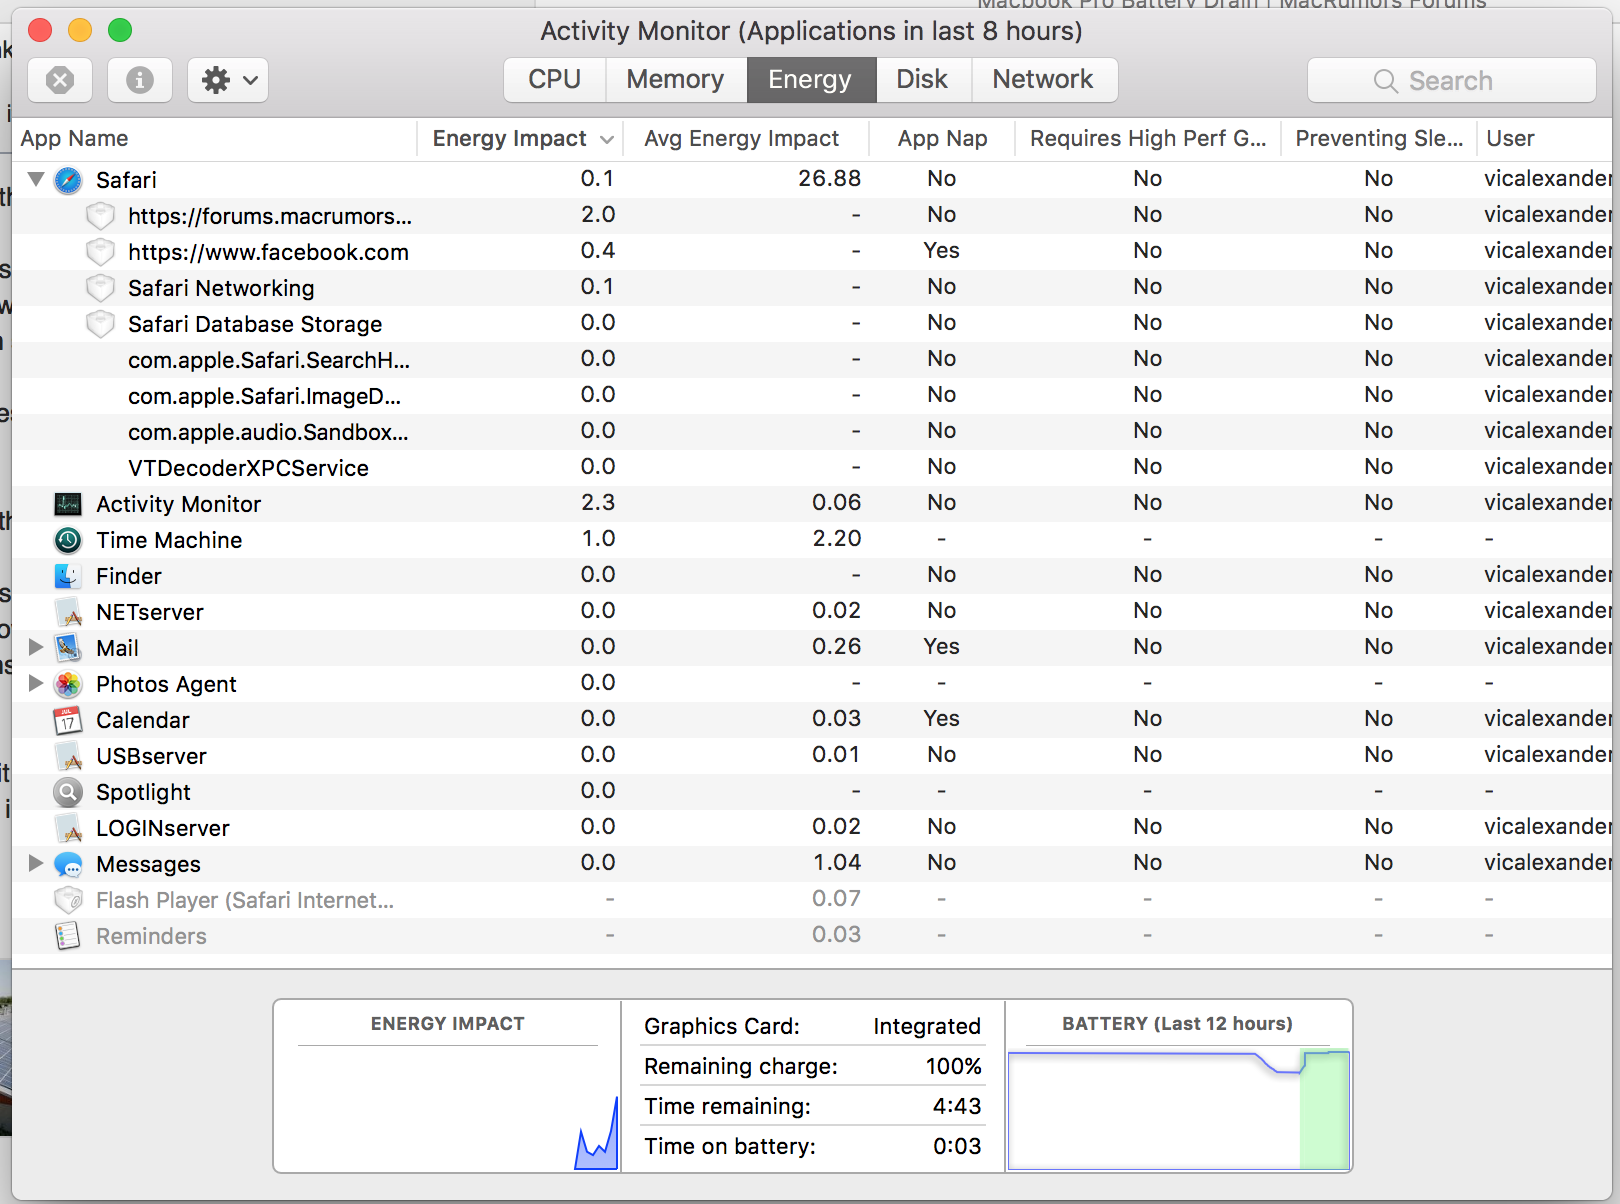Switch to the Memory tab
The image size is (1620, 1204).
click(676, 80)
